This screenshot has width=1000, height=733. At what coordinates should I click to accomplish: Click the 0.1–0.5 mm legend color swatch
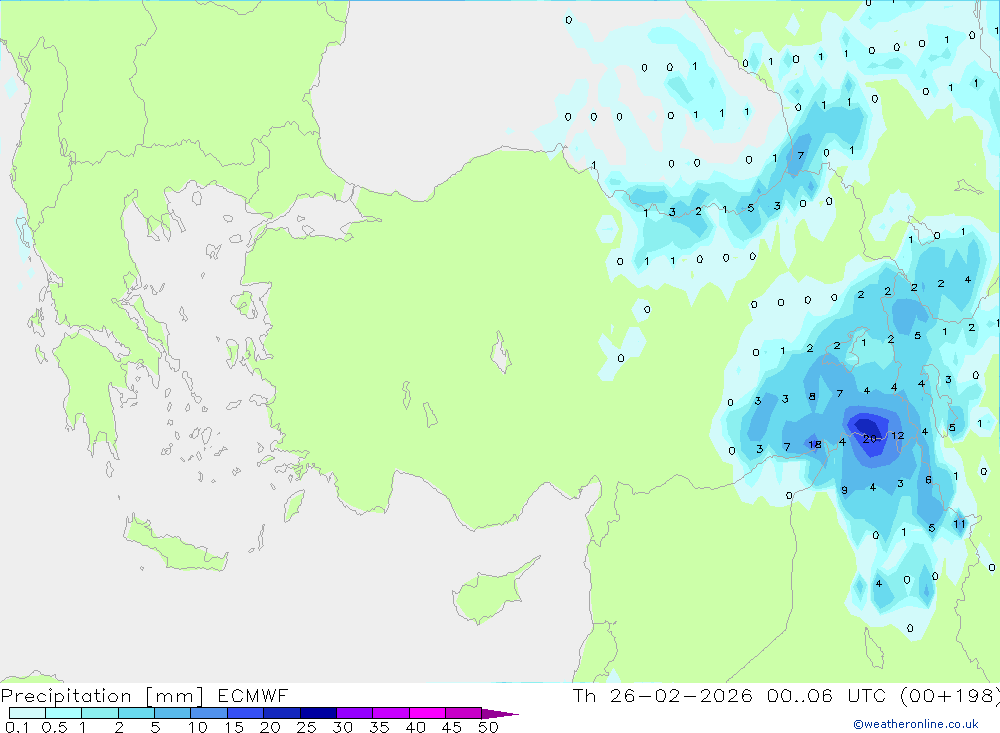pyautogui.click(x=27, y=713)
